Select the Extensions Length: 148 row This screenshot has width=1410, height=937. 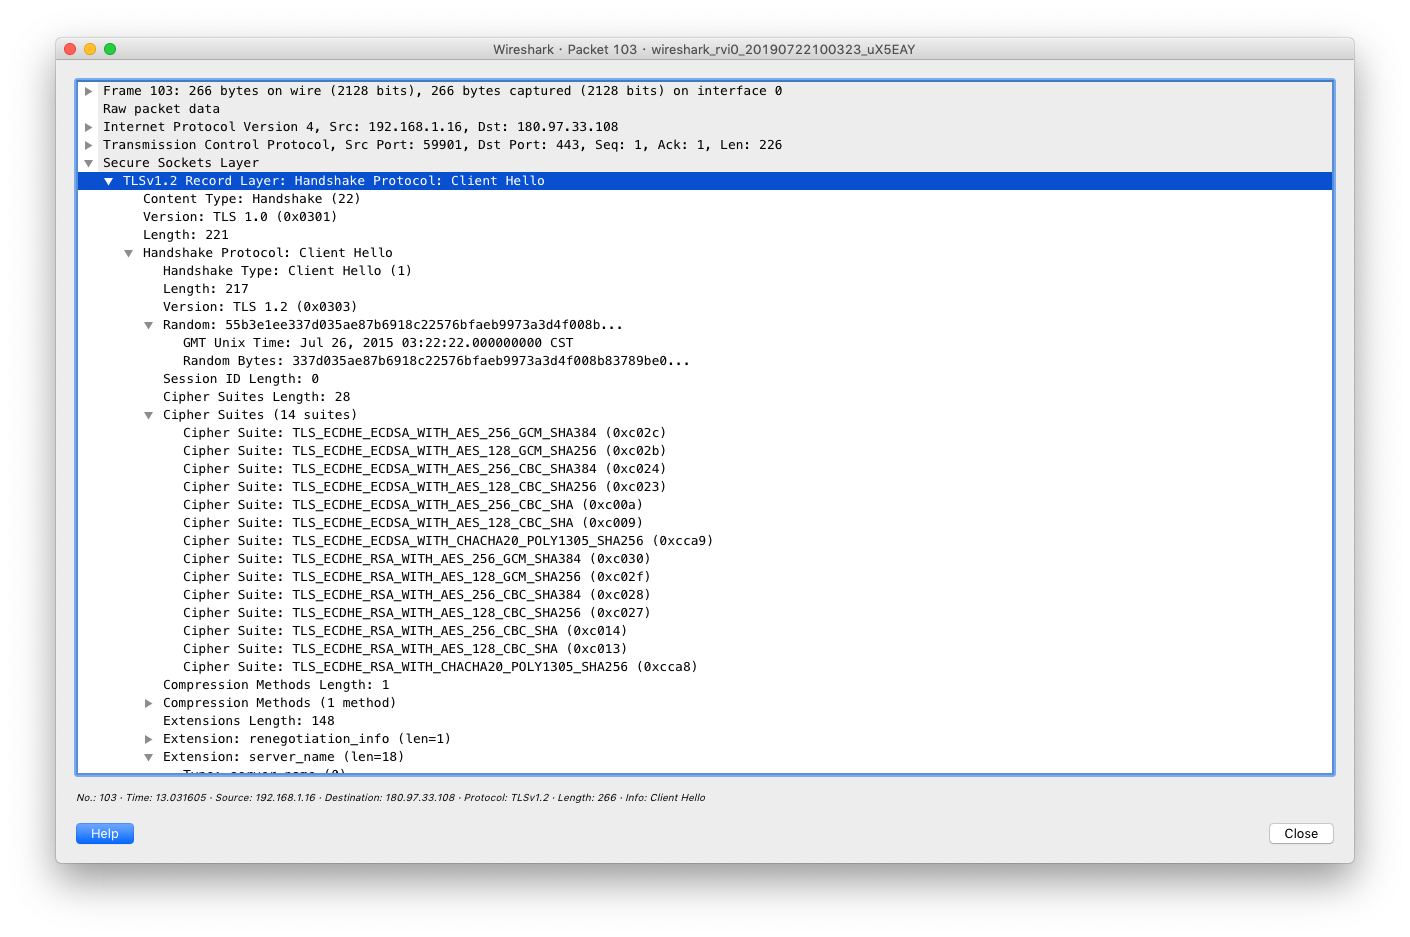[249, 721]
